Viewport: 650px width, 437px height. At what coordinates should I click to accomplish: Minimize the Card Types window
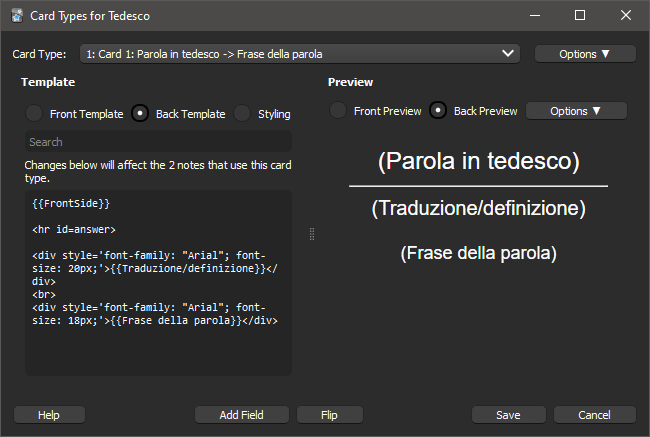tap(535, 15)
